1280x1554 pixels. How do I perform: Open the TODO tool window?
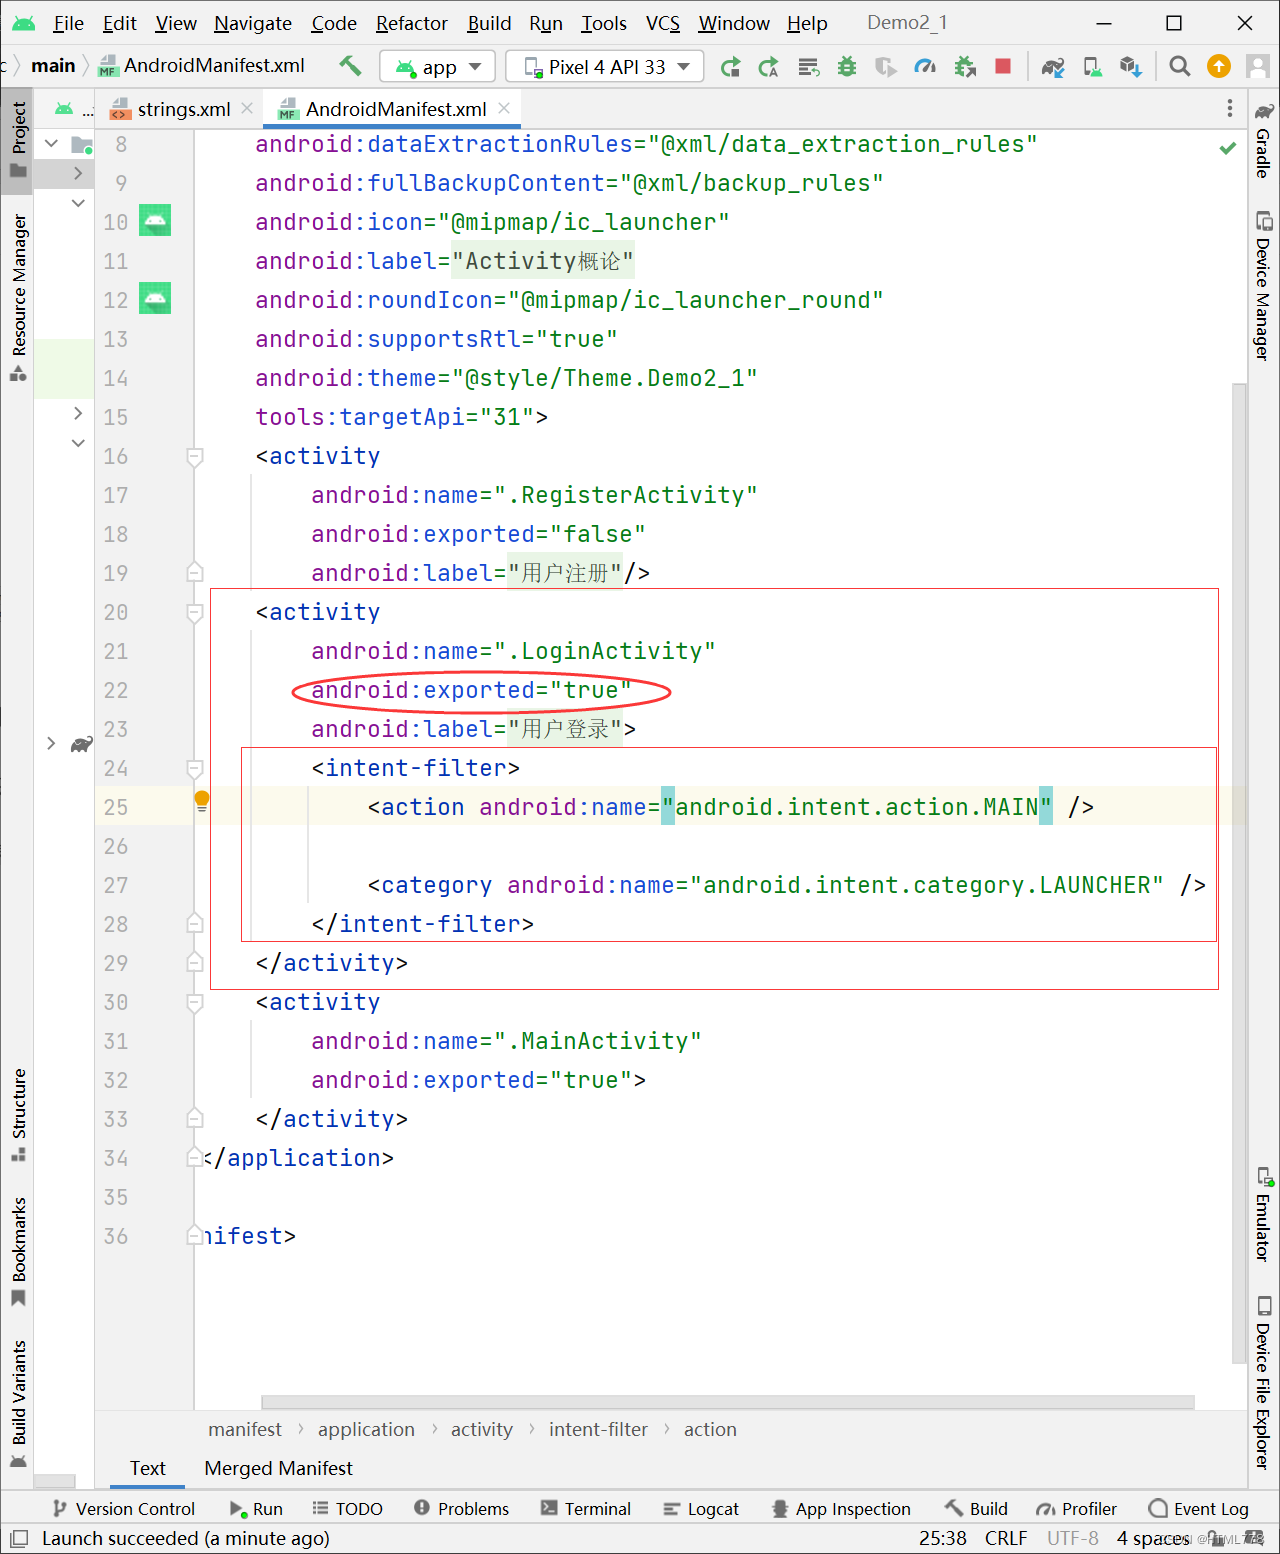[x=348, y=1509]
